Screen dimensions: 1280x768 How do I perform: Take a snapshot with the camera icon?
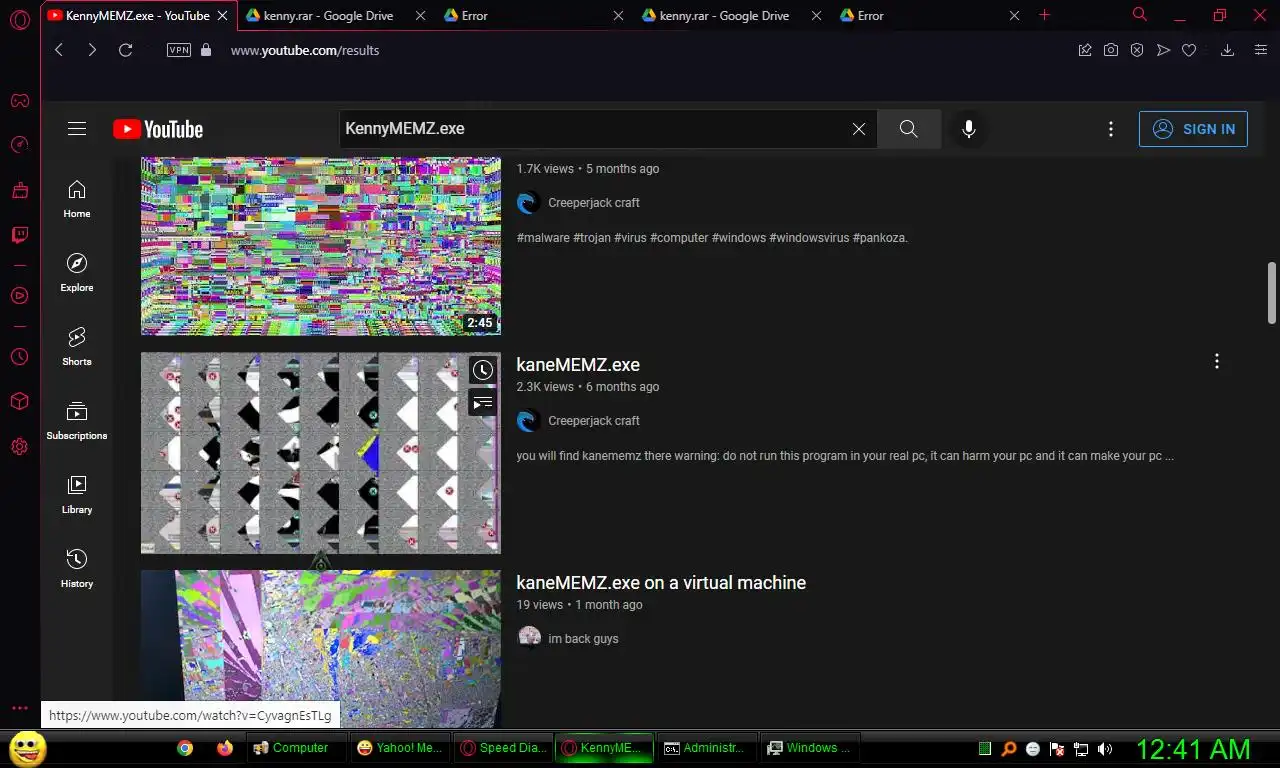click(x=1111, y=50)
